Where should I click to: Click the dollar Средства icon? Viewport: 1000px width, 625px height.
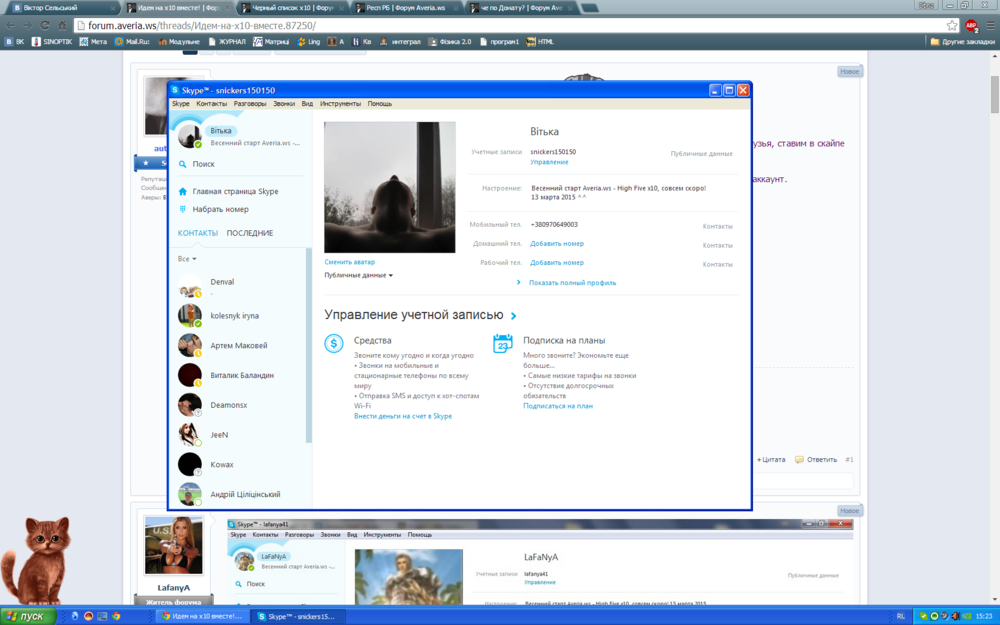point(334,344)
